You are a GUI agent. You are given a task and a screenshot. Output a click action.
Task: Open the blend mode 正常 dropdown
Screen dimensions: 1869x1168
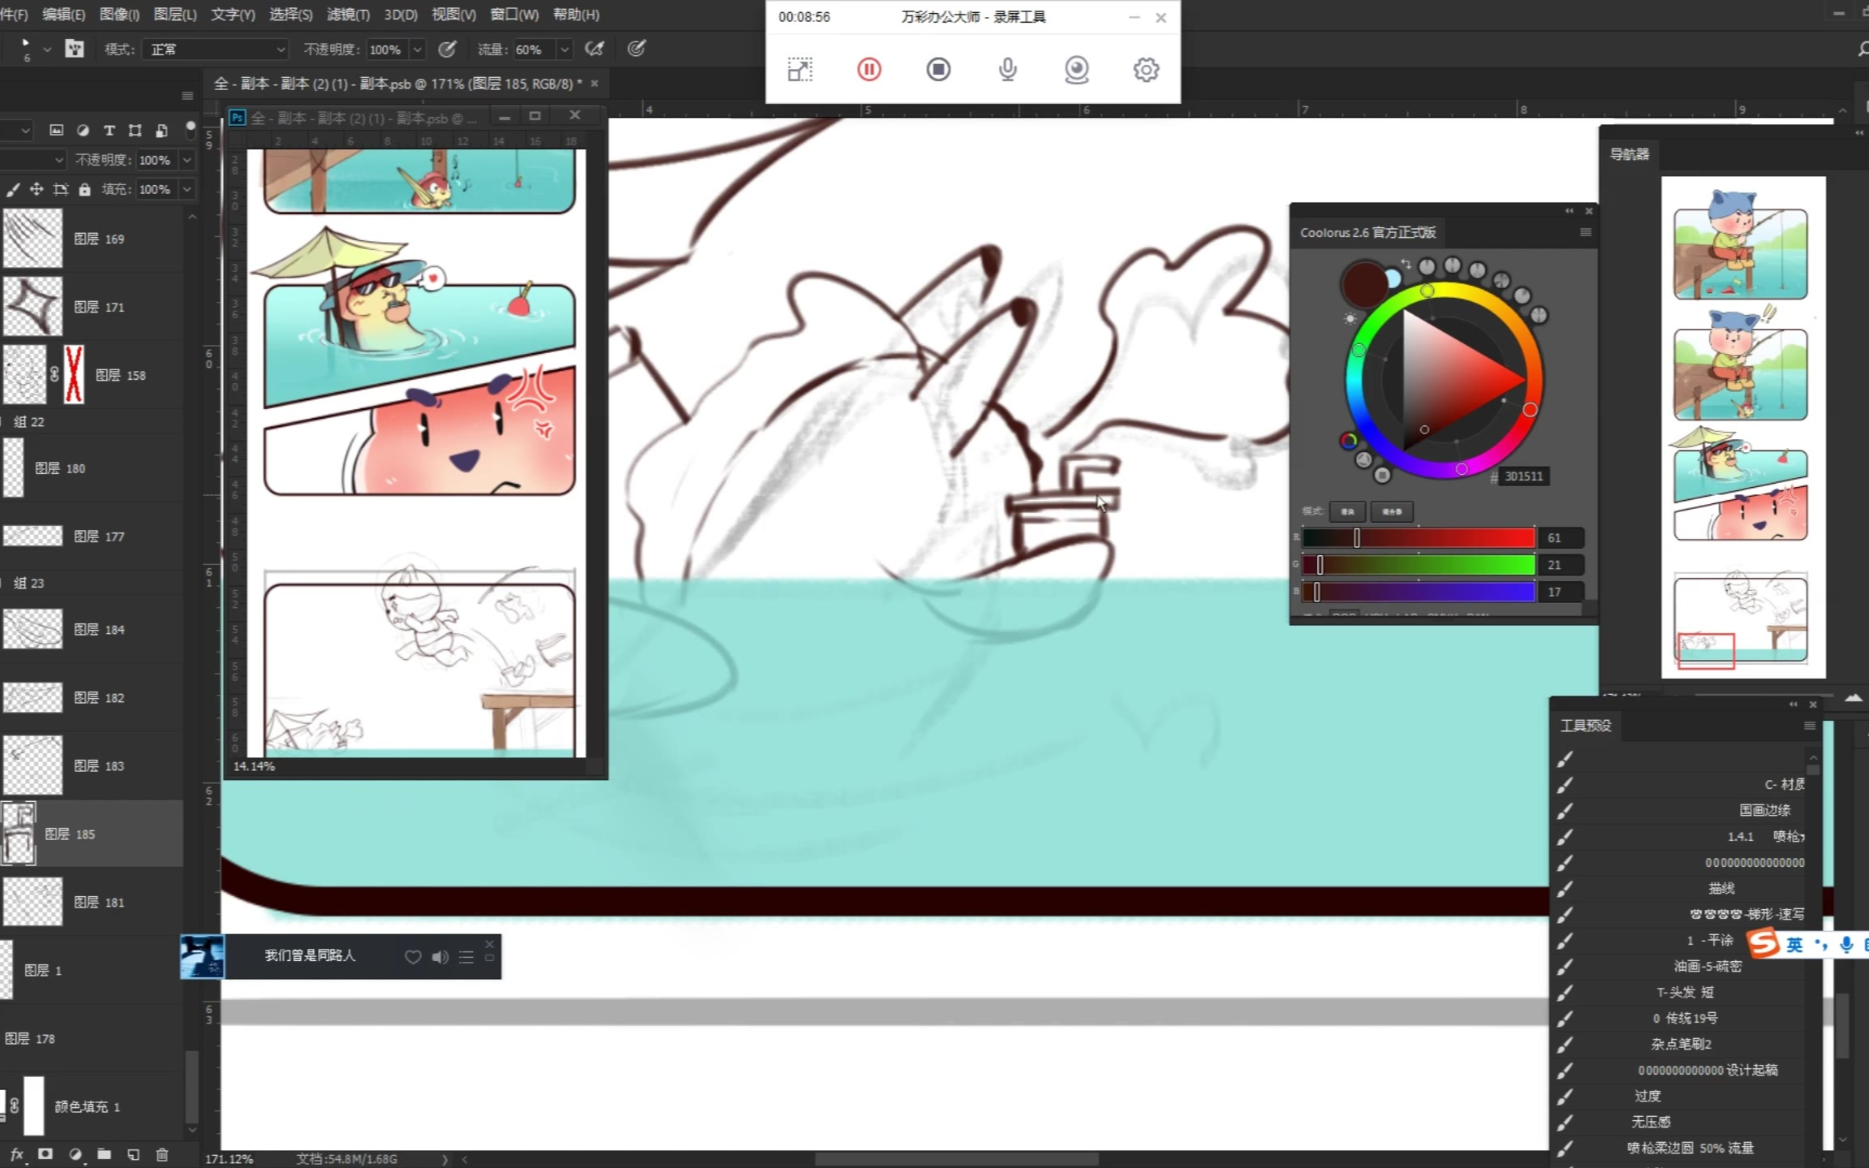tap(216, 49)
